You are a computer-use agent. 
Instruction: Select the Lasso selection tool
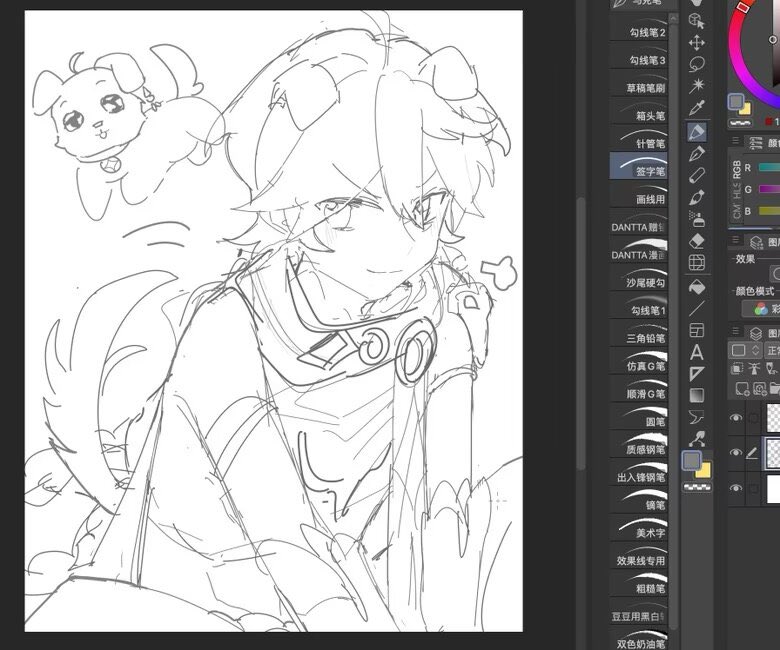click(x=696, y=64)
